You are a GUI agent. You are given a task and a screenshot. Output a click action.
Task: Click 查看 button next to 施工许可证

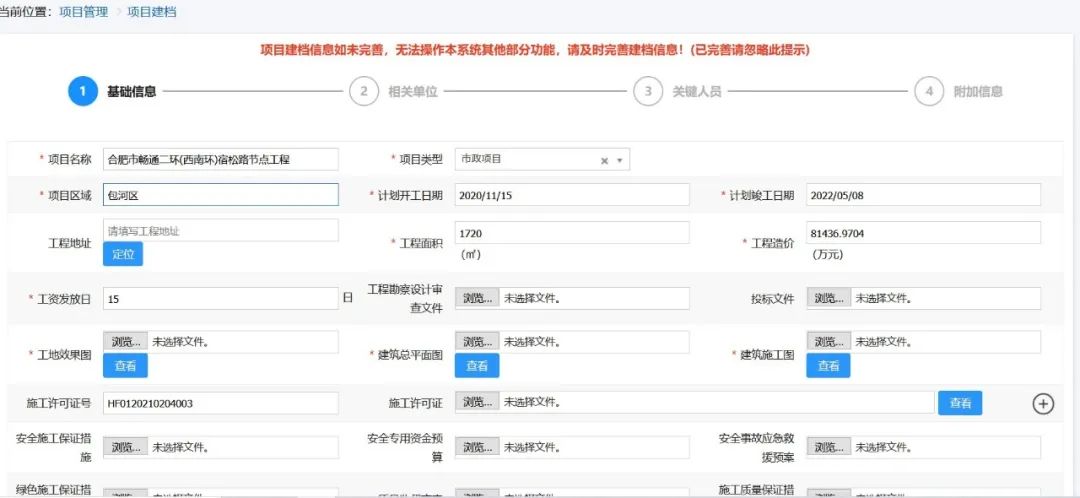(960, 403)
